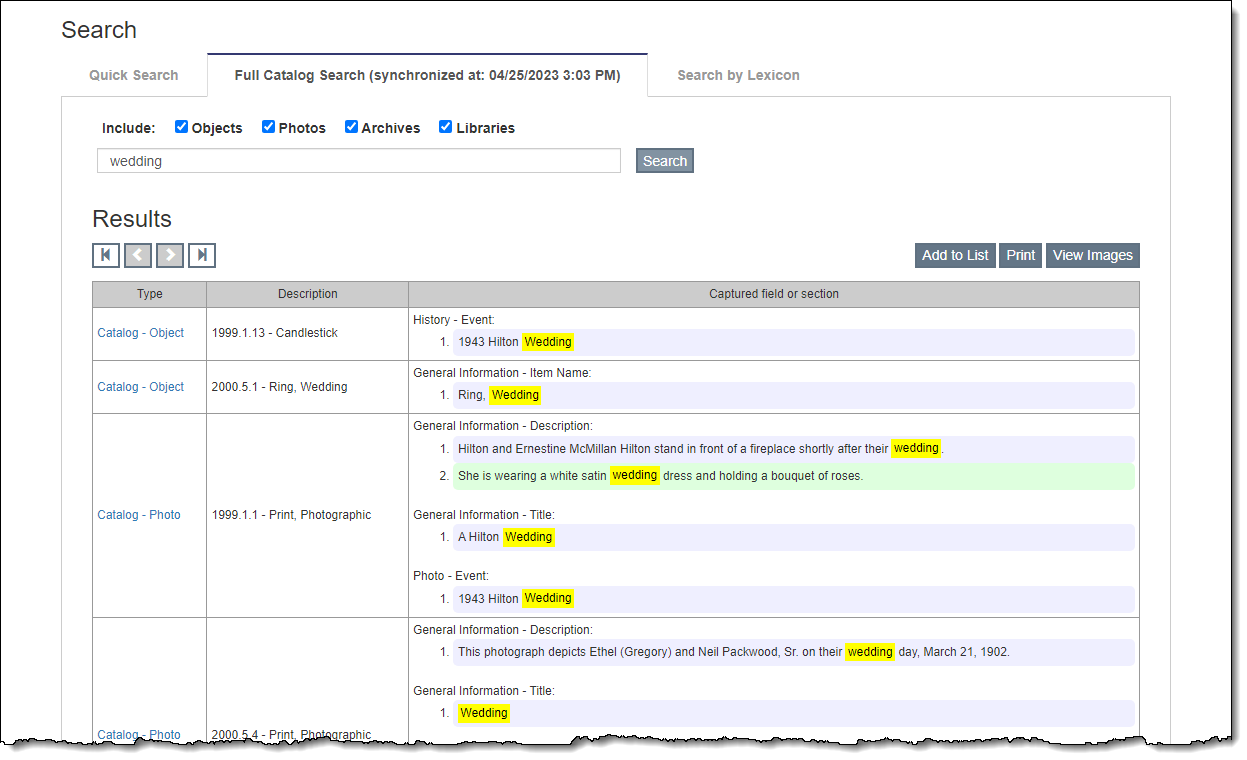The image size is (1247, 760).
Task: Click the Search button
Action: (x=665, y=161)
